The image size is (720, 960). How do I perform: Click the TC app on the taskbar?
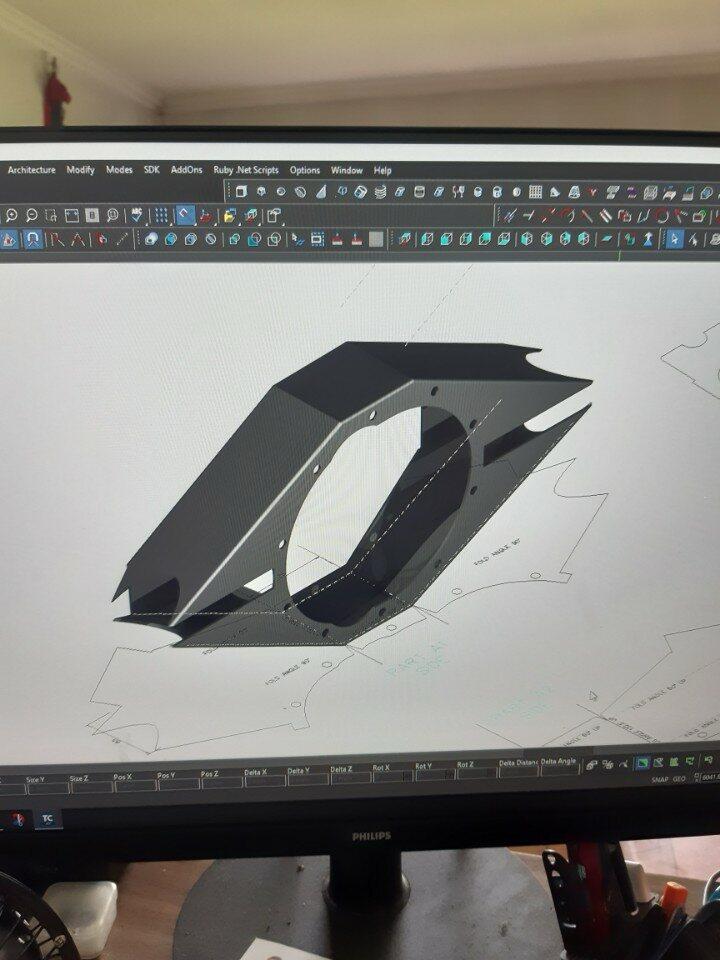tap(47, 818)
